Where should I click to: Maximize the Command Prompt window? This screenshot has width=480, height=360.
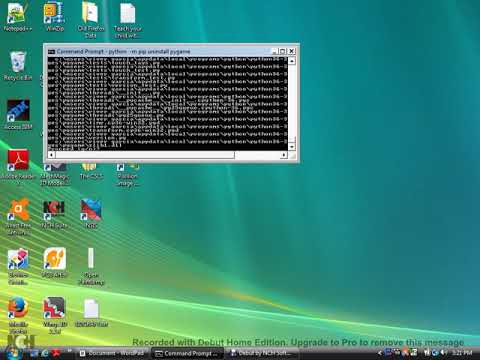283,51
